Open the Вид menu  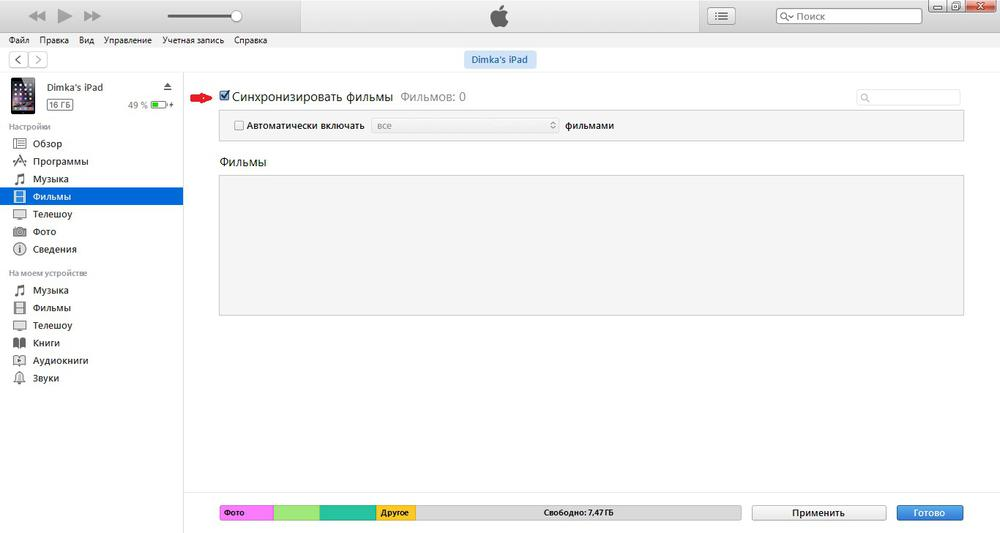(87, 40)
